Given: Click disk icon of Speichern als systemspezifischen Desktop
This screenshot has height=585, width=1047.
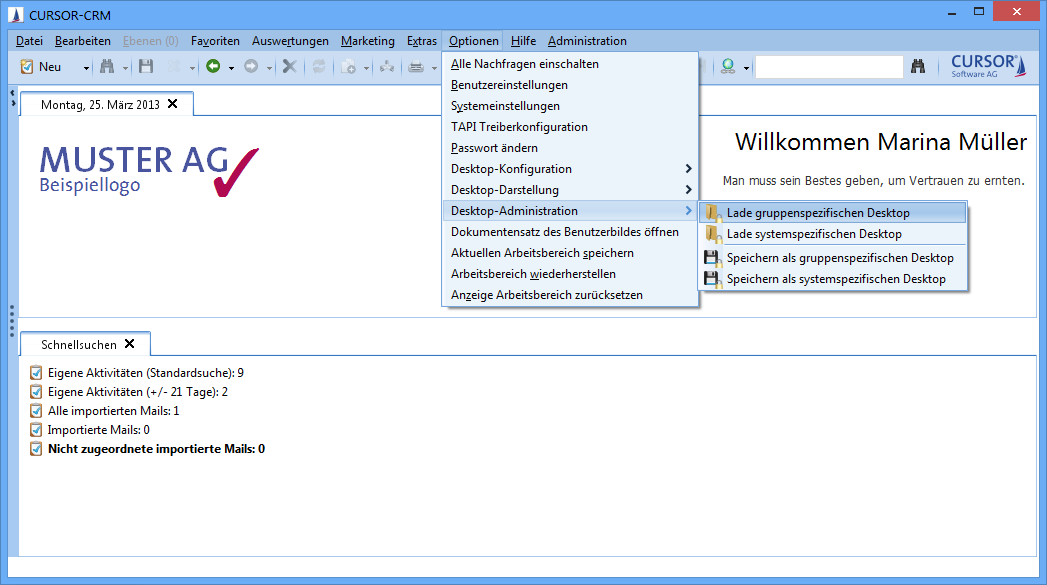Looking at the screenshot, I should 711,279.
